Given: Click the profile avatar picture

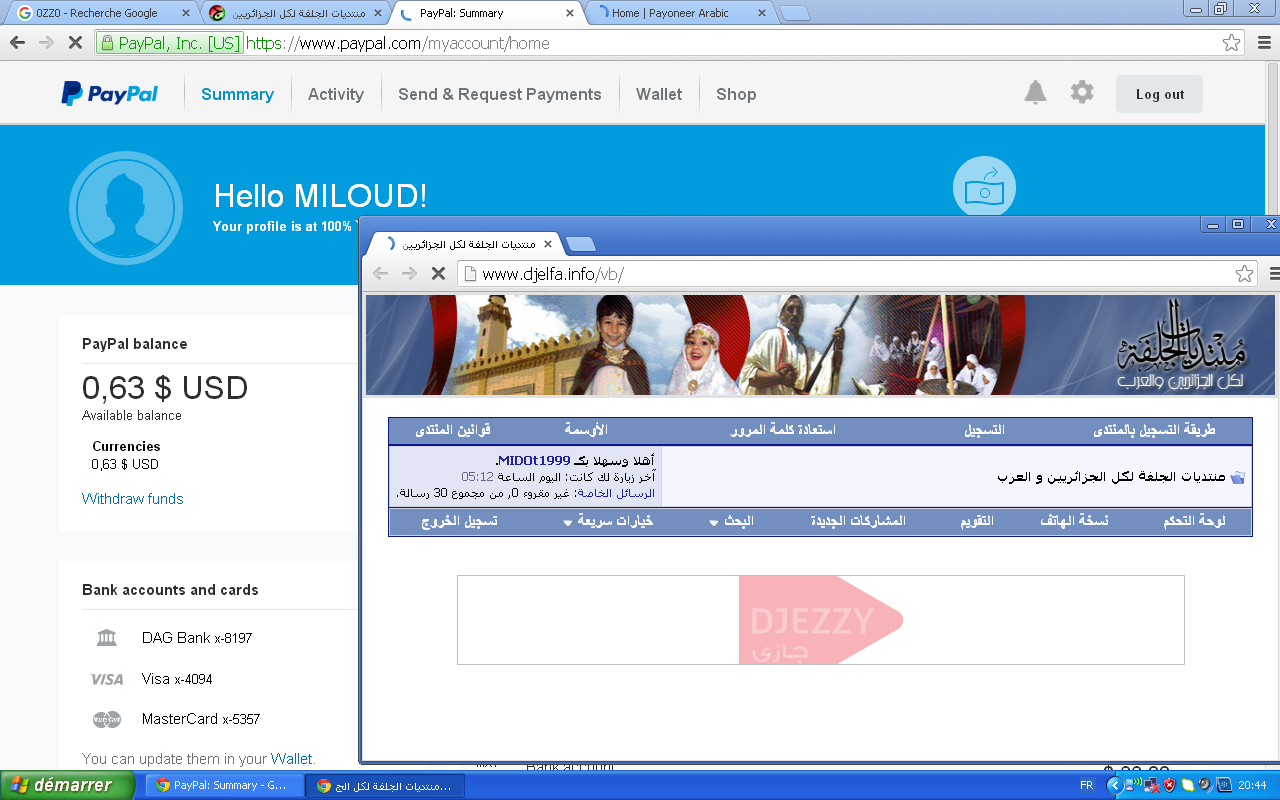Looking at the screenshot, I should [126, 208].
